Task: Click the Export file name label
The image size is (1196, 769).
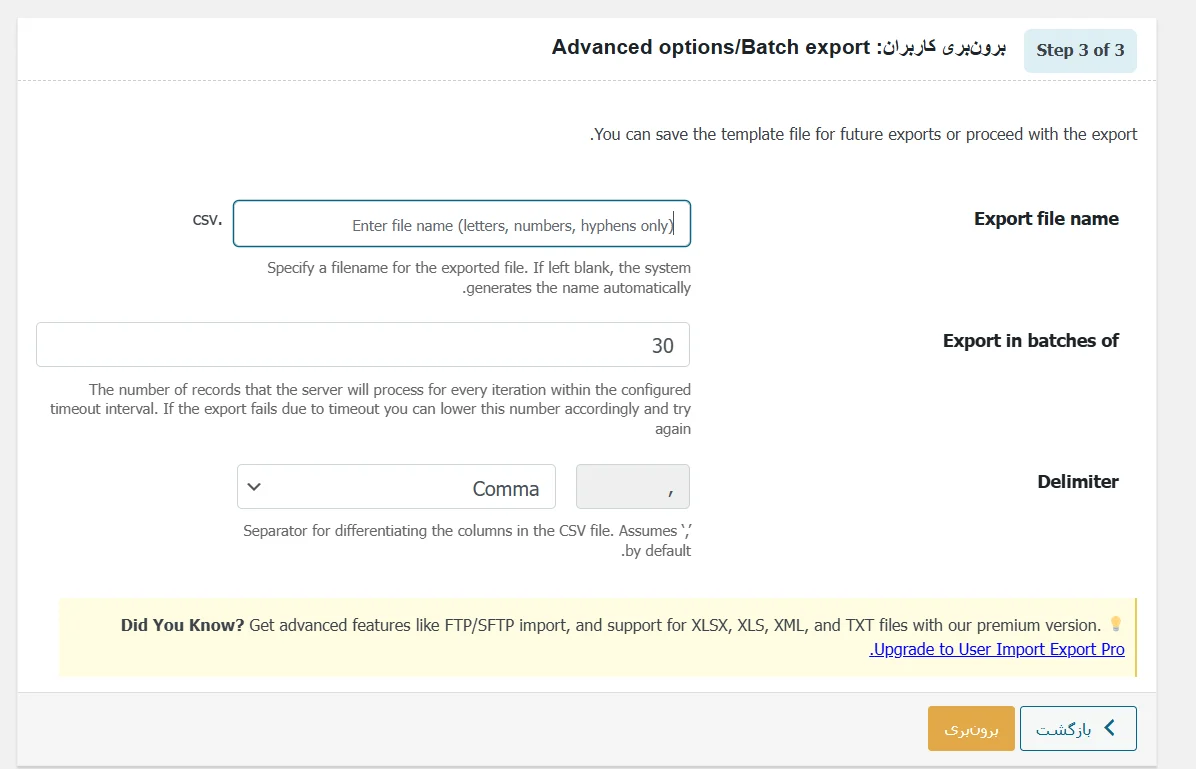Action: click(x=1046, y=219)
